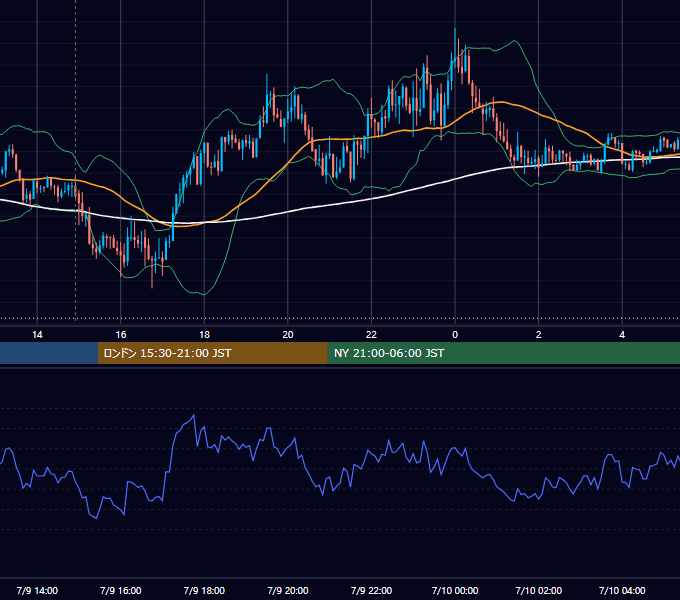Click hour label 14 on upper axis
This screenshot has height=600, width=680.
coord(37,335)
